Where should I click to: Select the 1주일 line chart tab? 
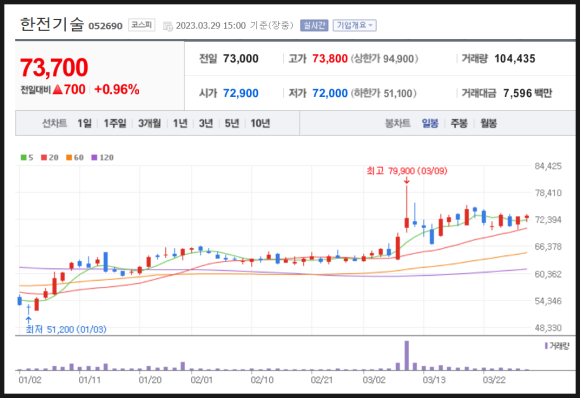(x=115, y=123)
